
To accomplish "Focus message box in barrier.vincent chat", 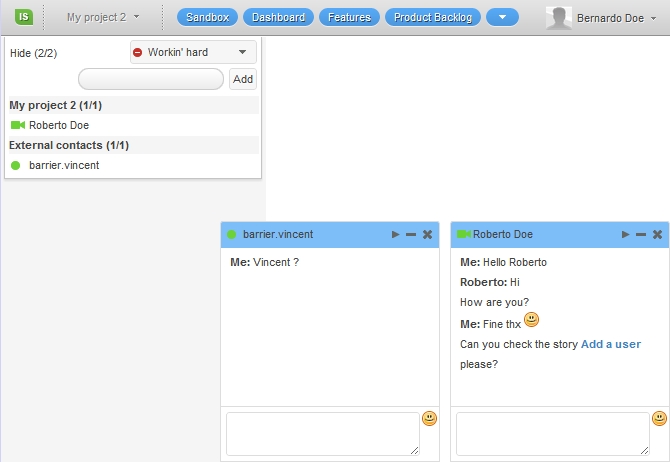I will coord(323,434).
